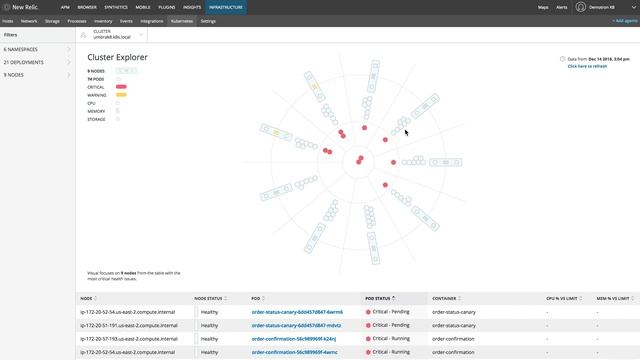This screenshot has width=640, height=360.
Task: Open the Inventory sub-tab
Action: 103,21
